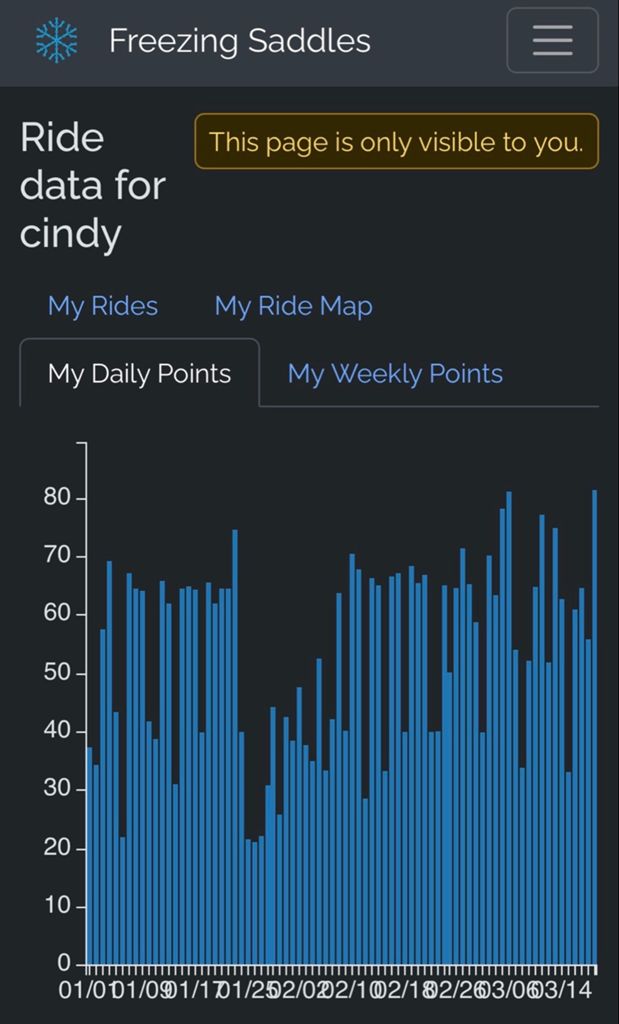The image size is (619, 1024).
Task: Click the rightmost bar in the chart
Action: pyautogui.click(x=595, y=727)
